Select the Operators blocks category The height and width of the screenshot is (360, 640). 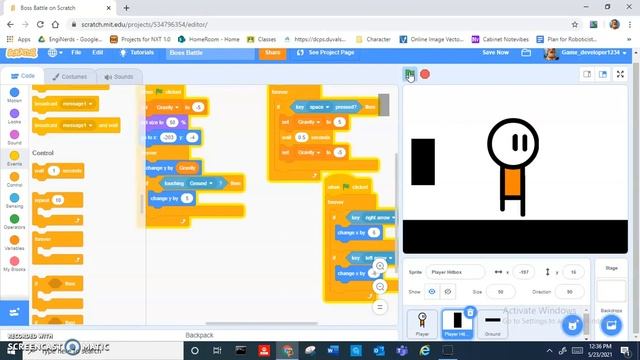point(14,222)
